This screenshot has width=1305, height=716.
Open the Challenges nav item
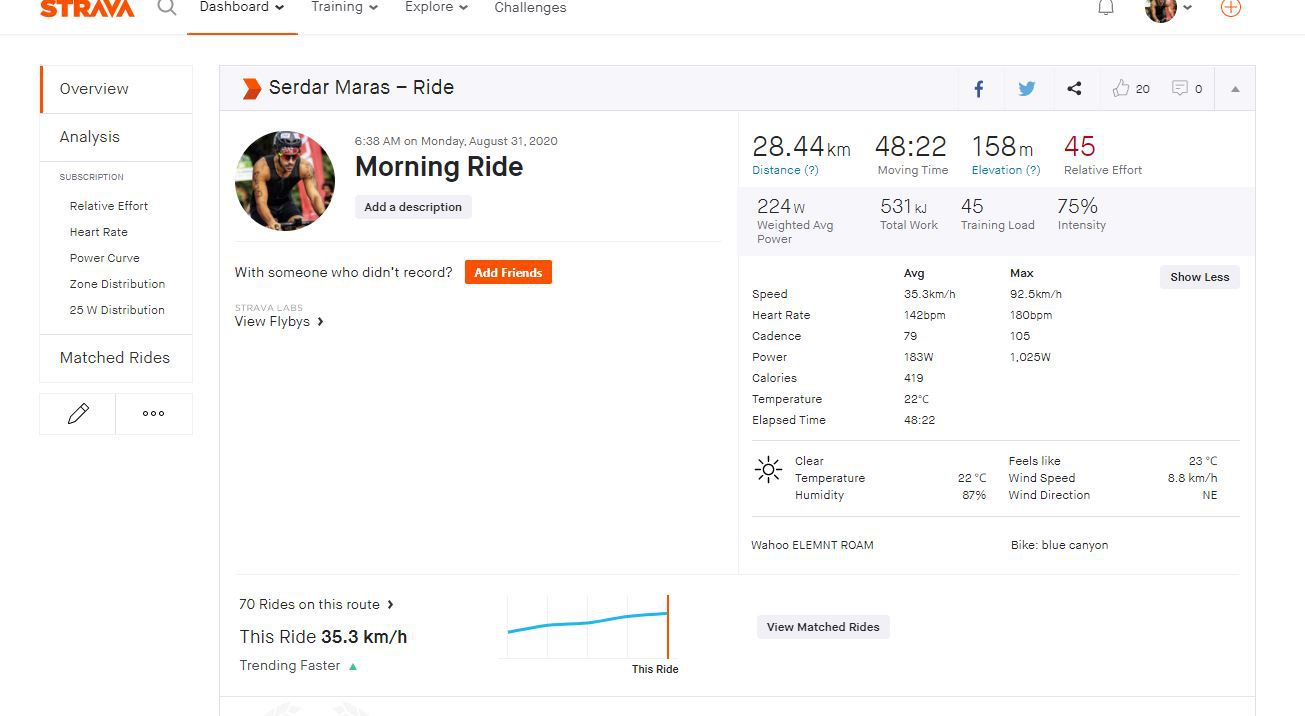coord(530,8)
